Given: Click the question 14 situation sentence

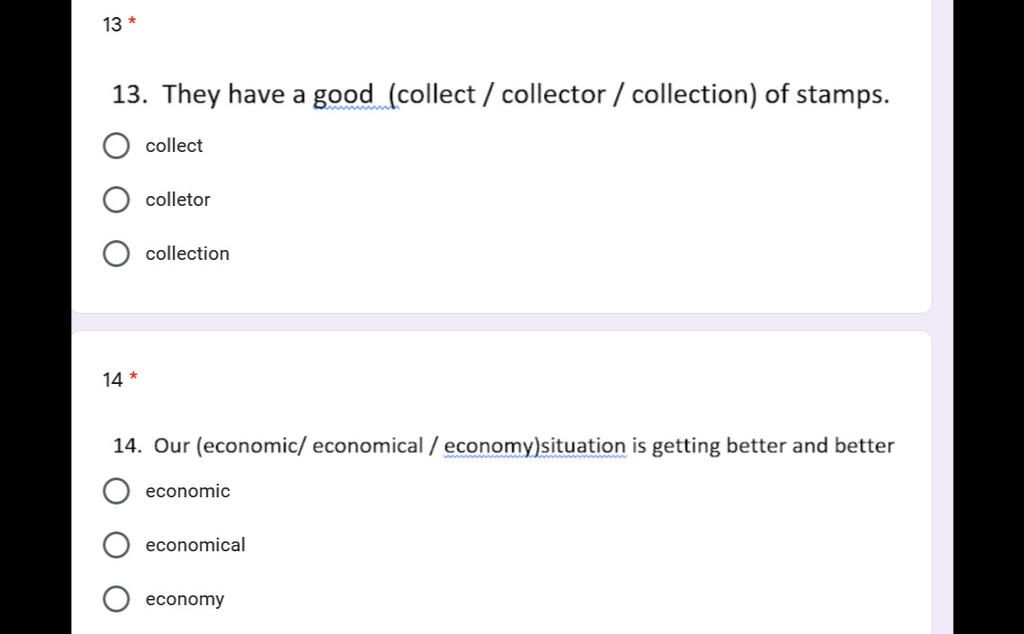Looking at the screenshot, I should click(504, 446).
